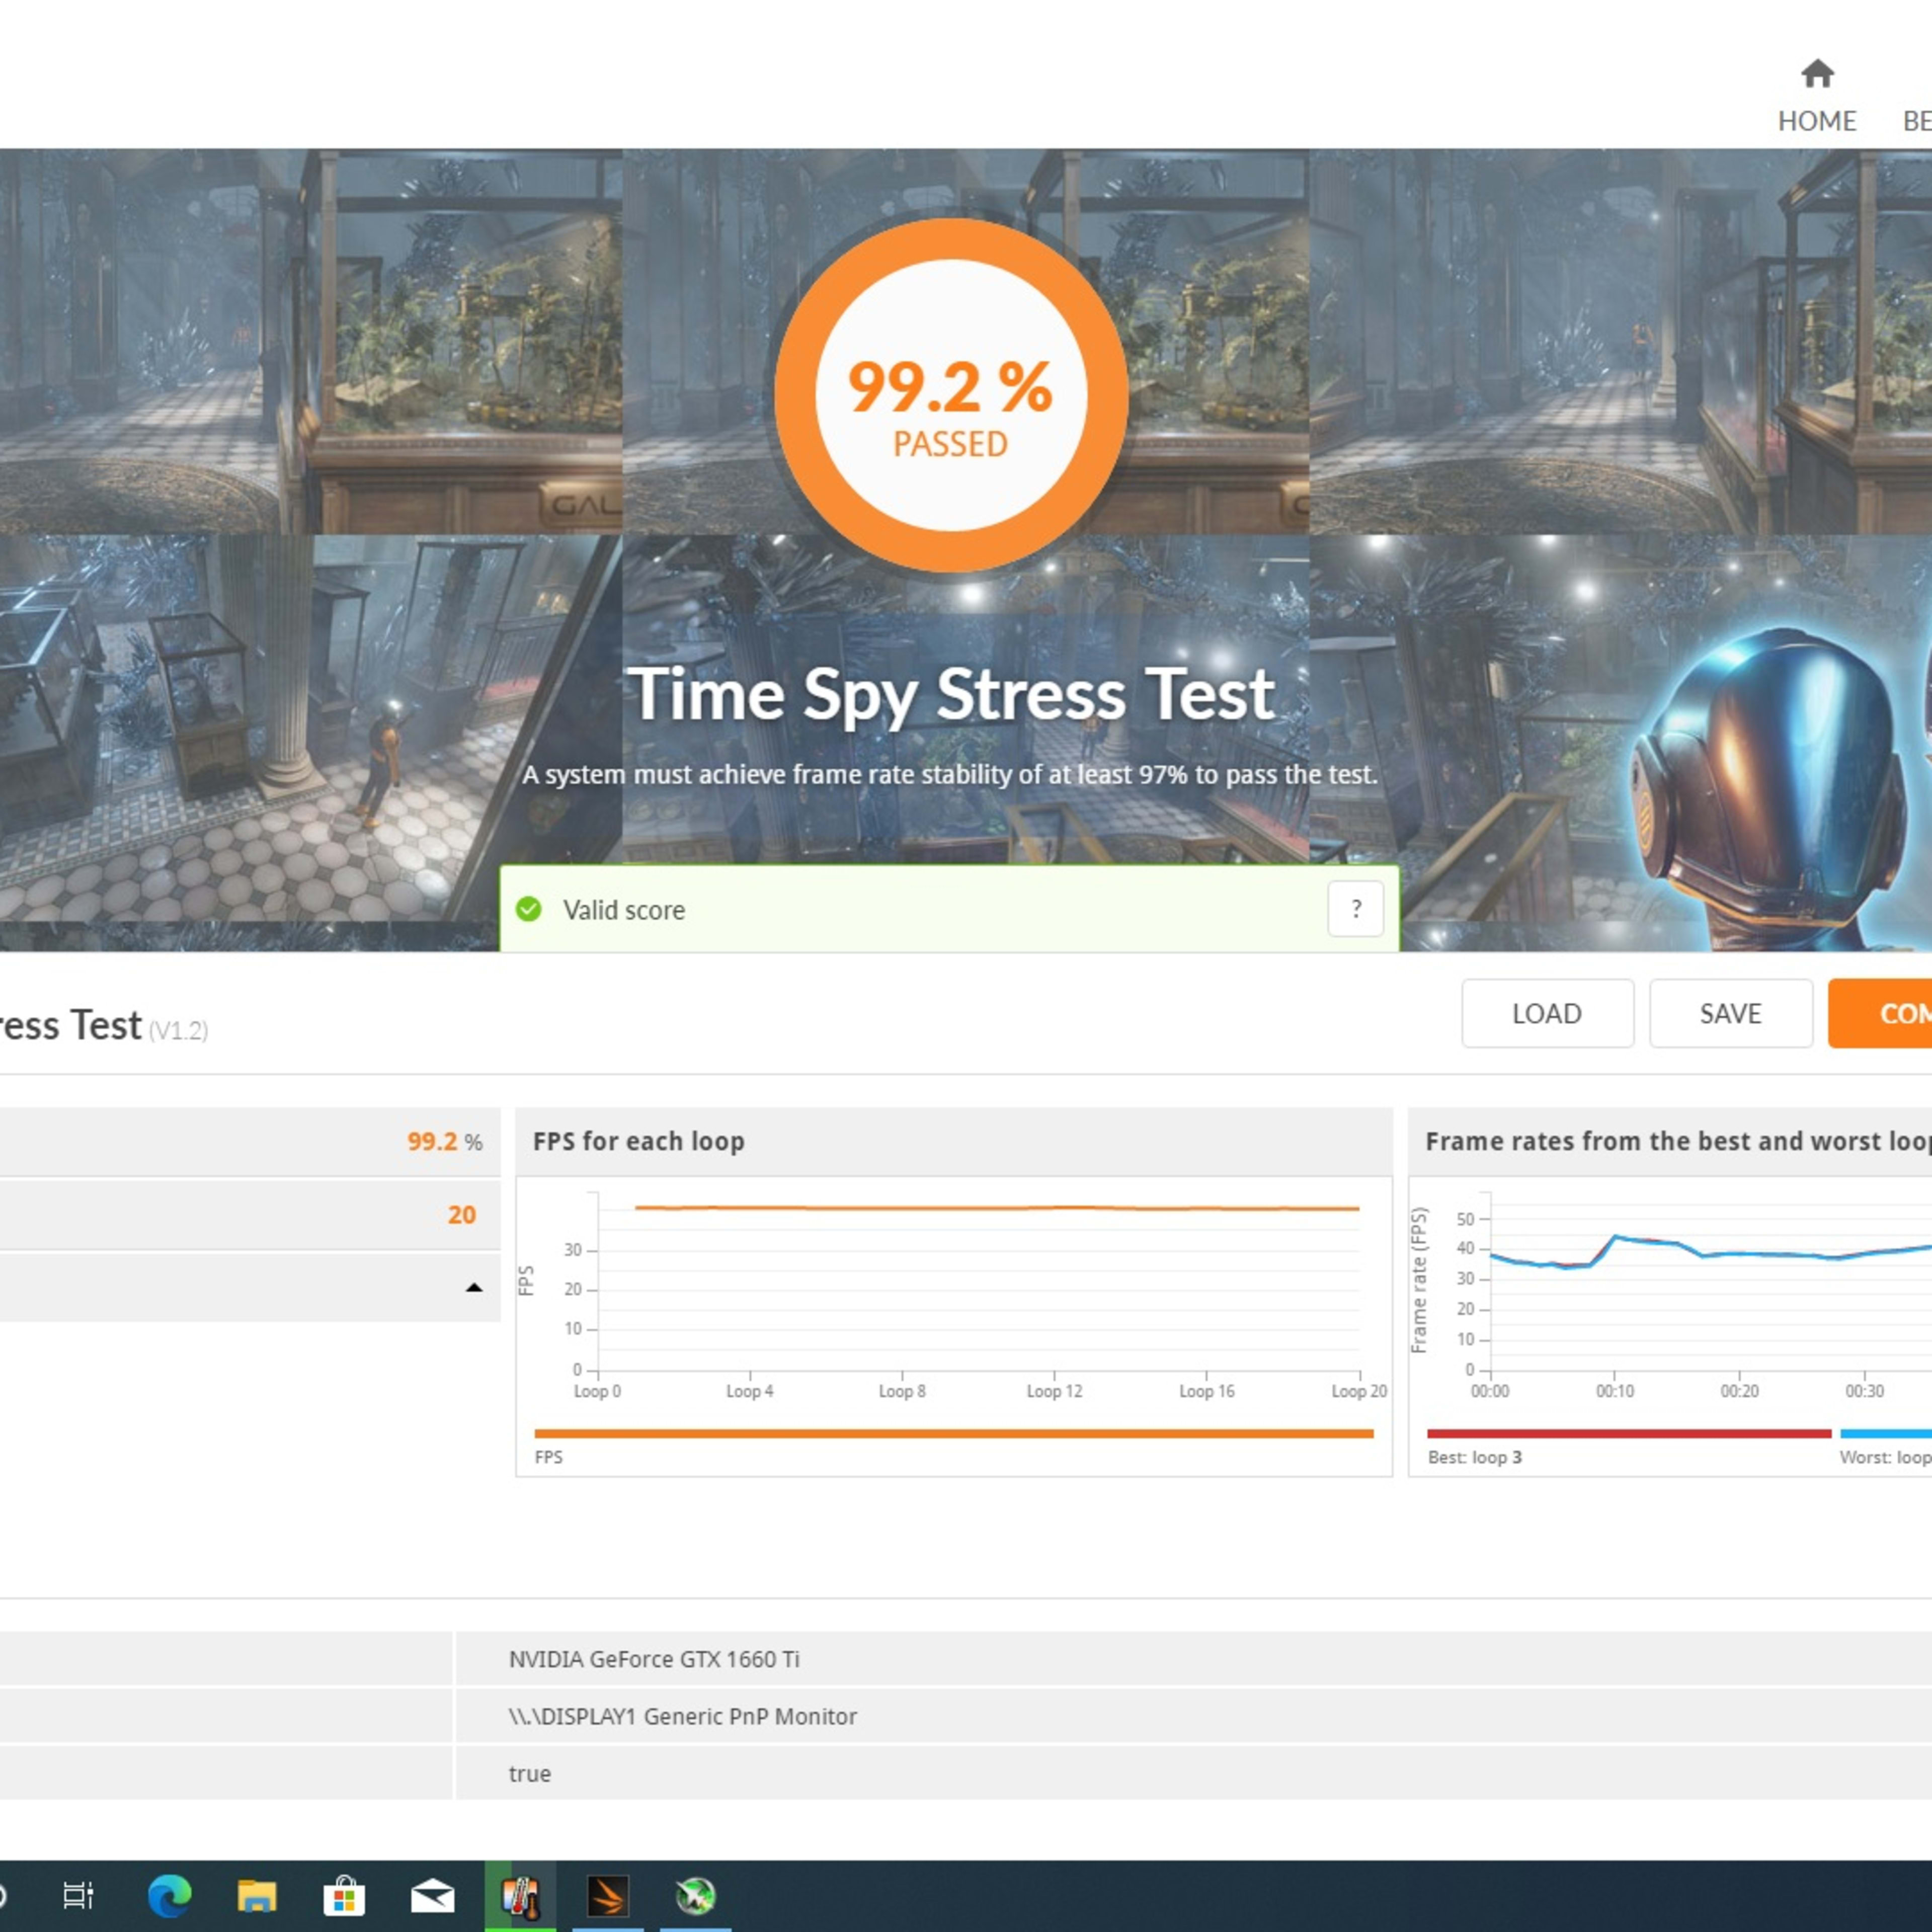Click the orange FPS line in the loop chart
This screenshot has height=1932, width=1932.
[996, 1208]
